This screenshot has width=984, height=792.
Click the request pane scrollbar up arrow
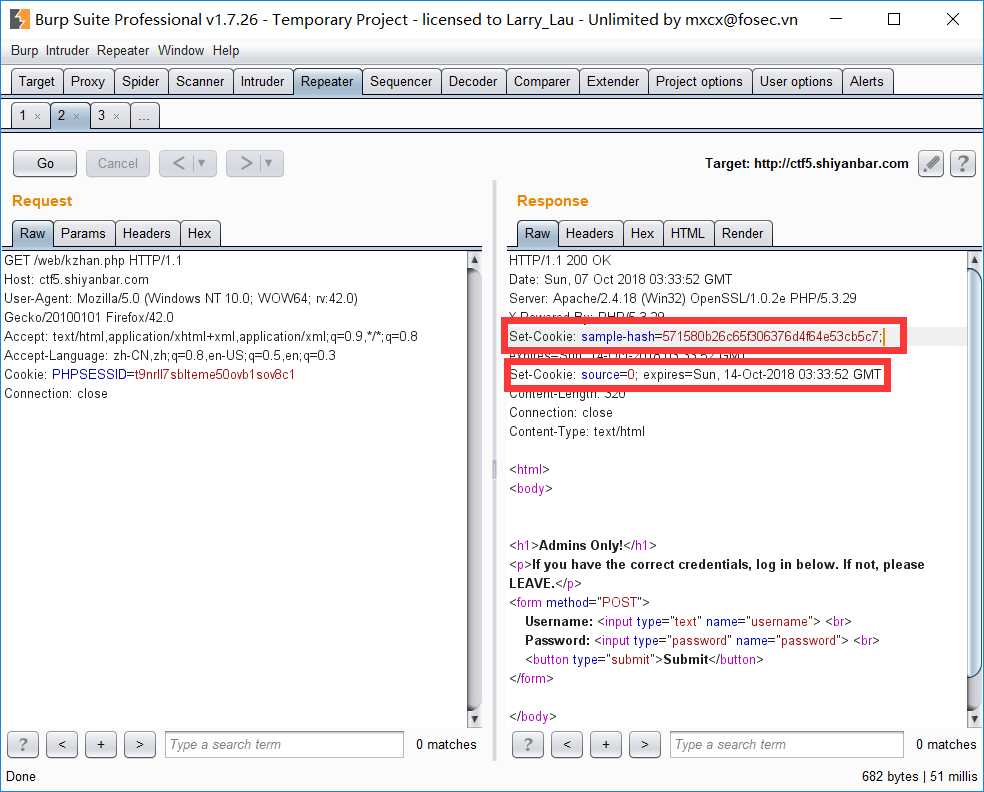click(475, 260)
